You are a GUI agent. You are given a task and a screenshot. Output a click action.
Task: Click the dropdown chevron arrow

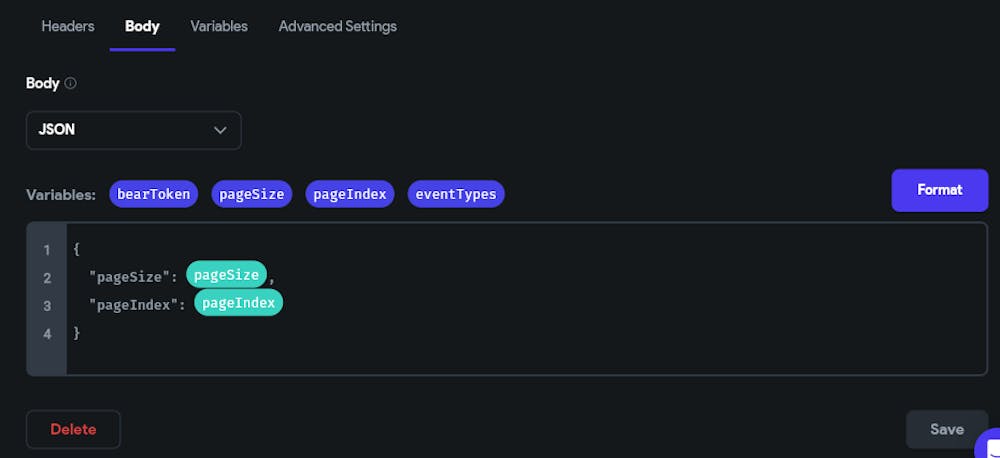click(x=221, y=130)
